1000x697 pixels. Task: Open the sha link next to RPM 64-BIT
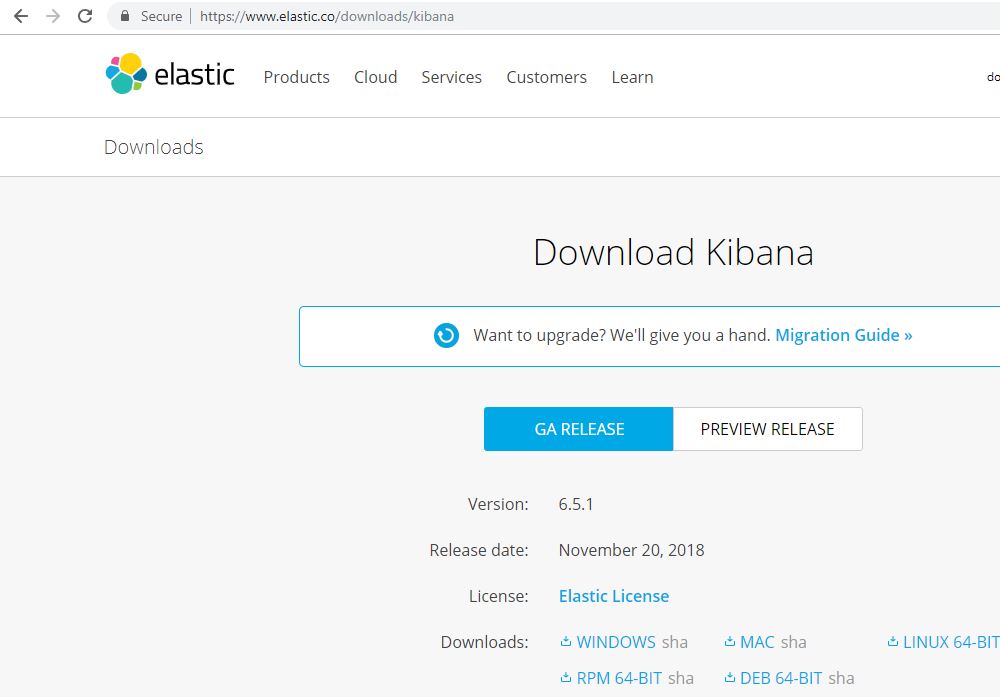pyautogui.click(x=680, y=679)
